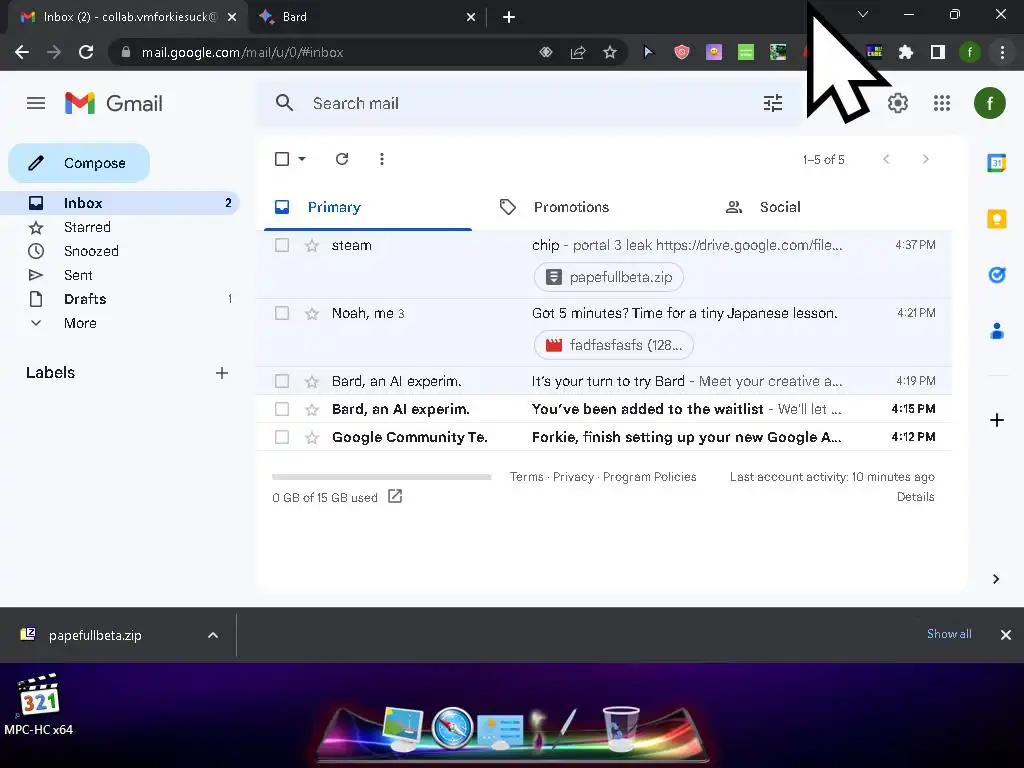Open the Sent folder

click(x=120, y=276)
